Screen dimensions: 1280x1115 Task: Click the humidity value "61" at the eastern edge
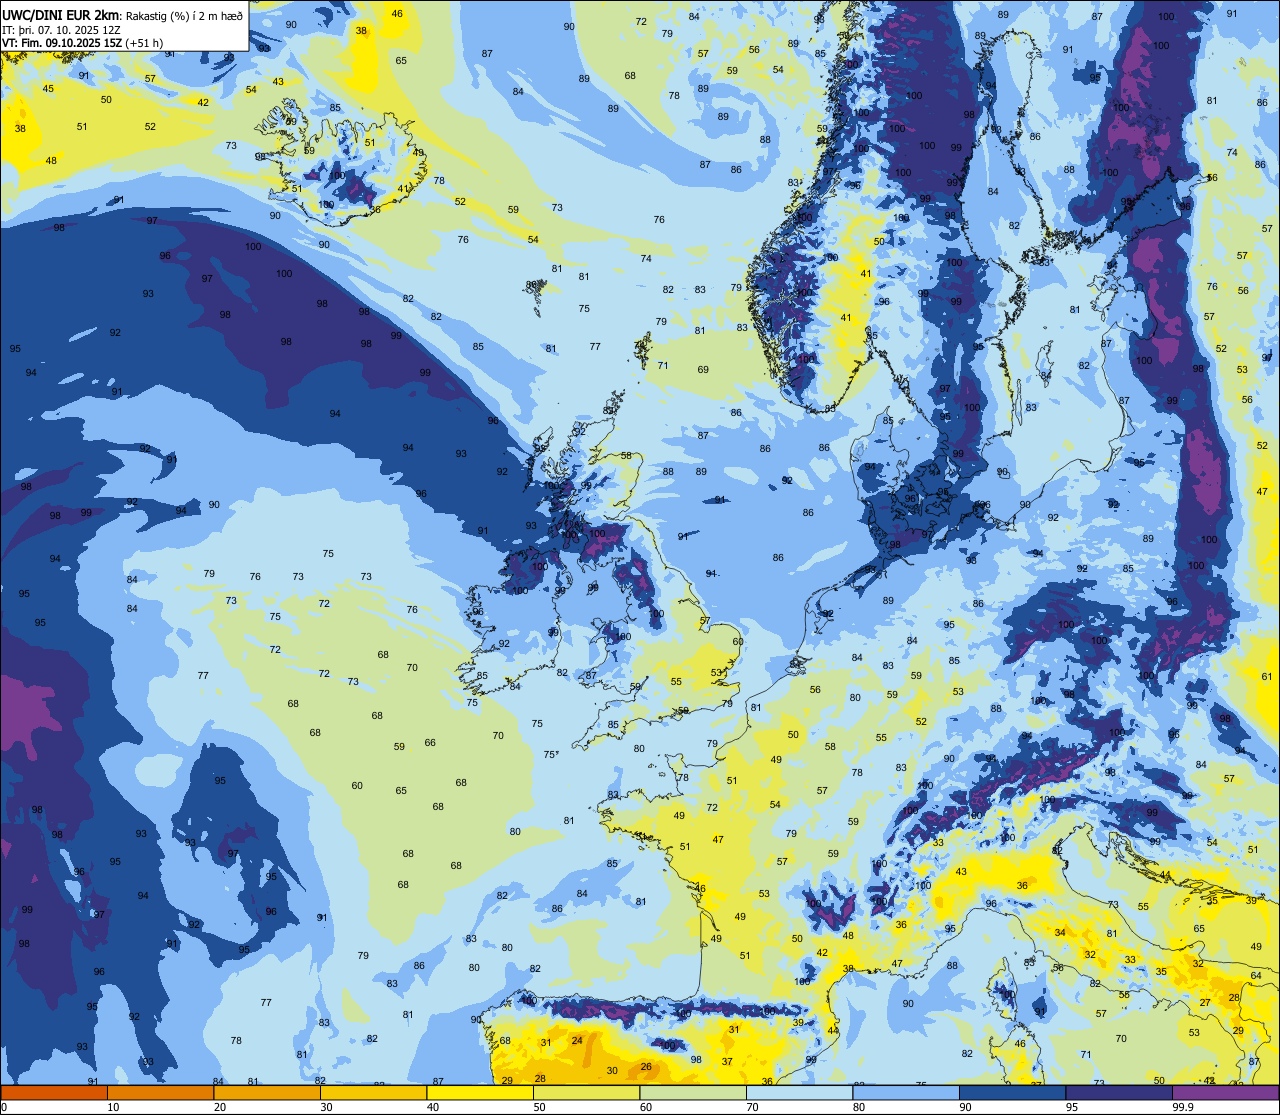click(1267, 677)
